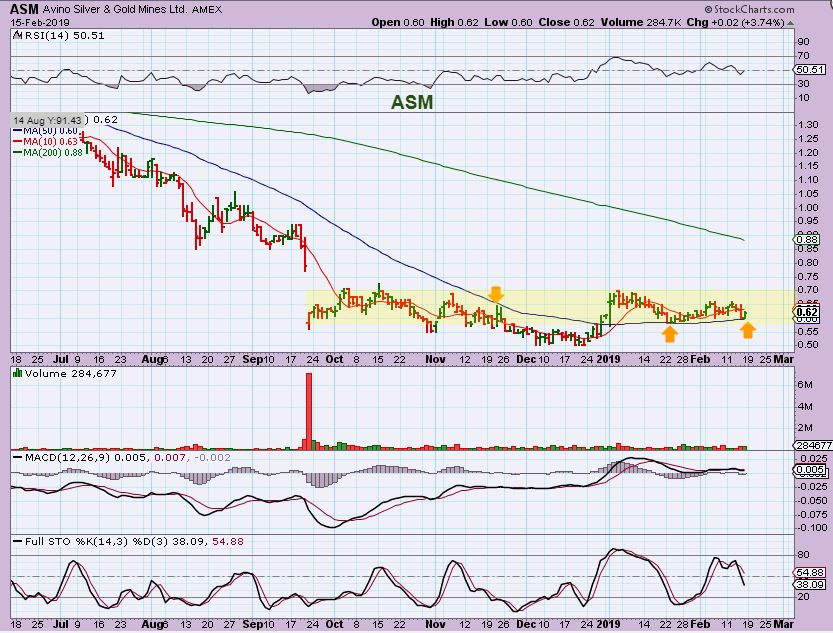Image resolution: width=833 pixels, height=633 pixels.
Task: Click the green up-triangle change indicator
Action: click(790, 23)
